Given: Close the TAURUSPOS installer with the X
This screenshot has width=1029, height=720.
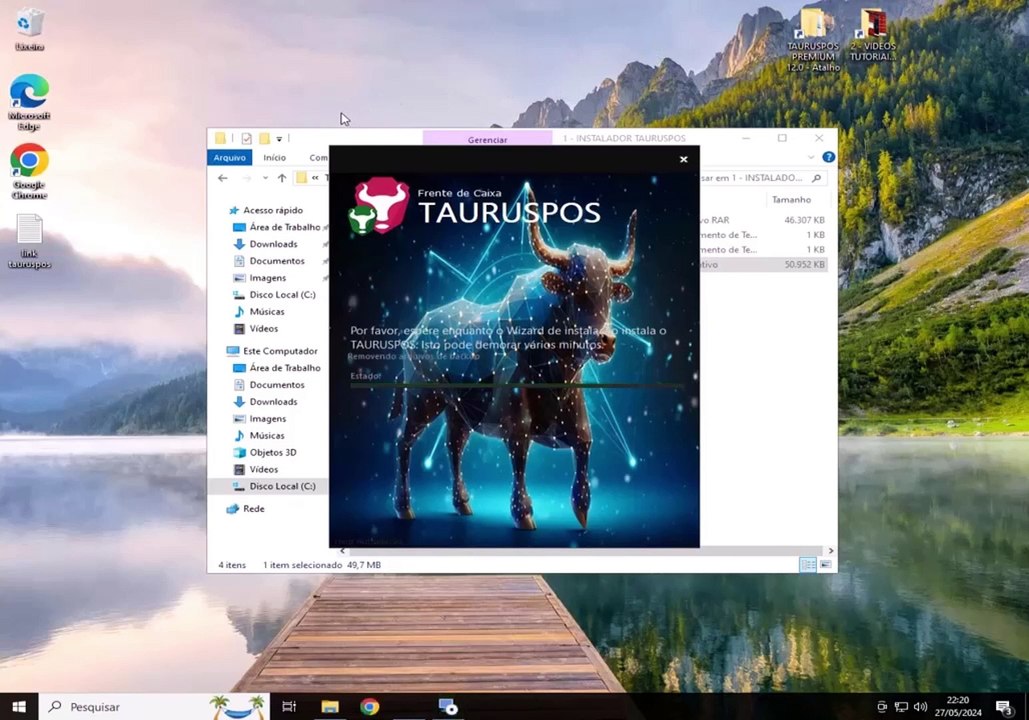Looking at the screenshot, I should (x=683, y=159).
